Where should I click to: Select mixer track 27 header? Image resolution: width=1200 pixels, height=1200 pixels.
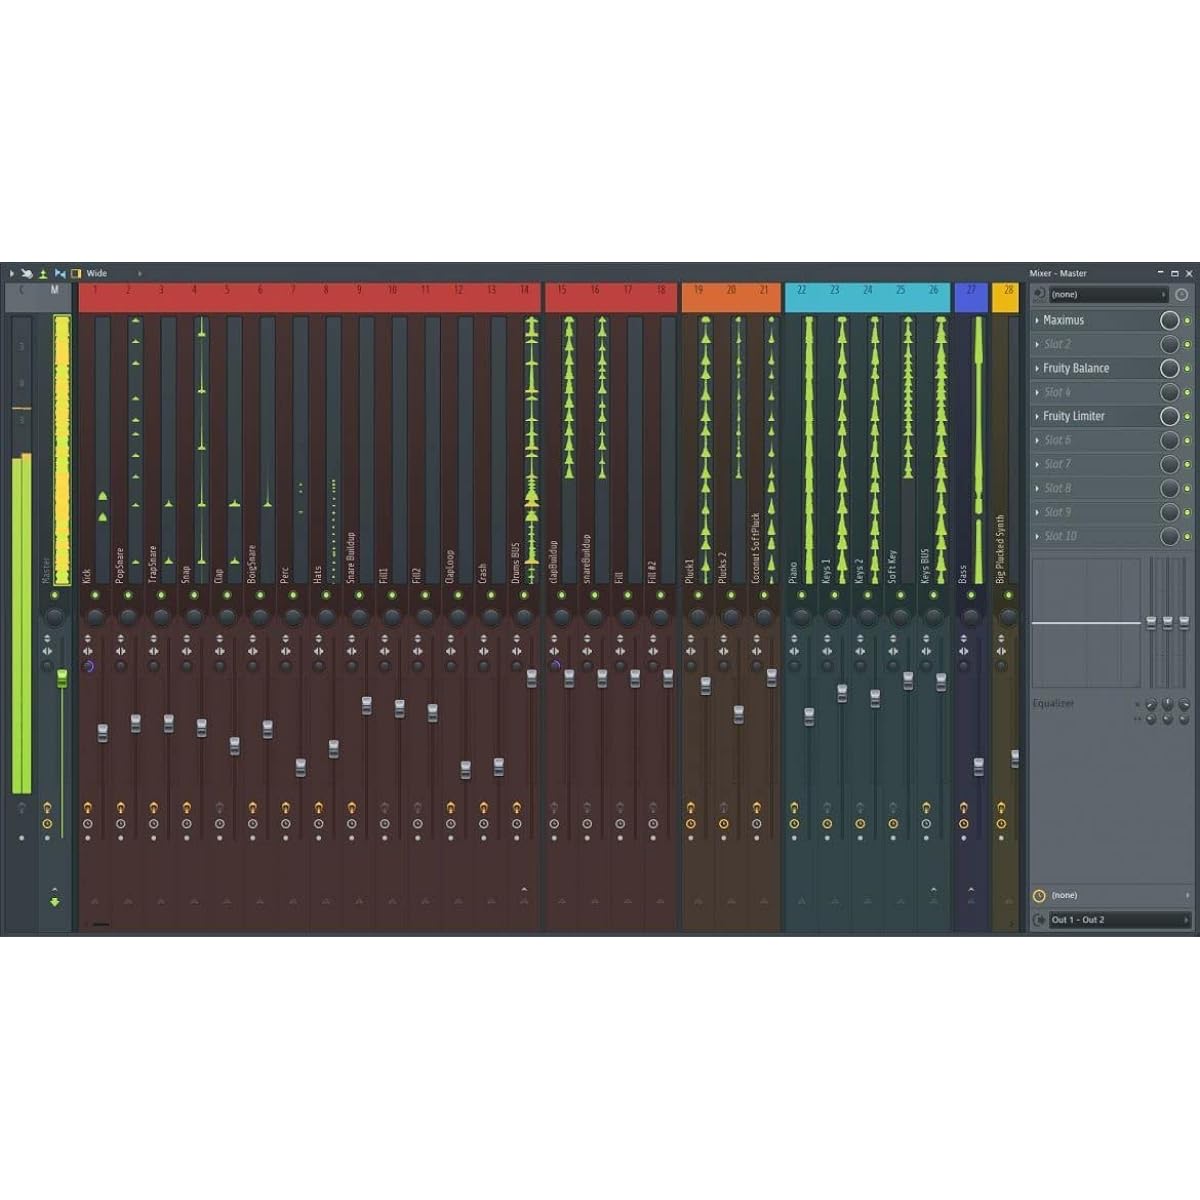pos(971,297)
